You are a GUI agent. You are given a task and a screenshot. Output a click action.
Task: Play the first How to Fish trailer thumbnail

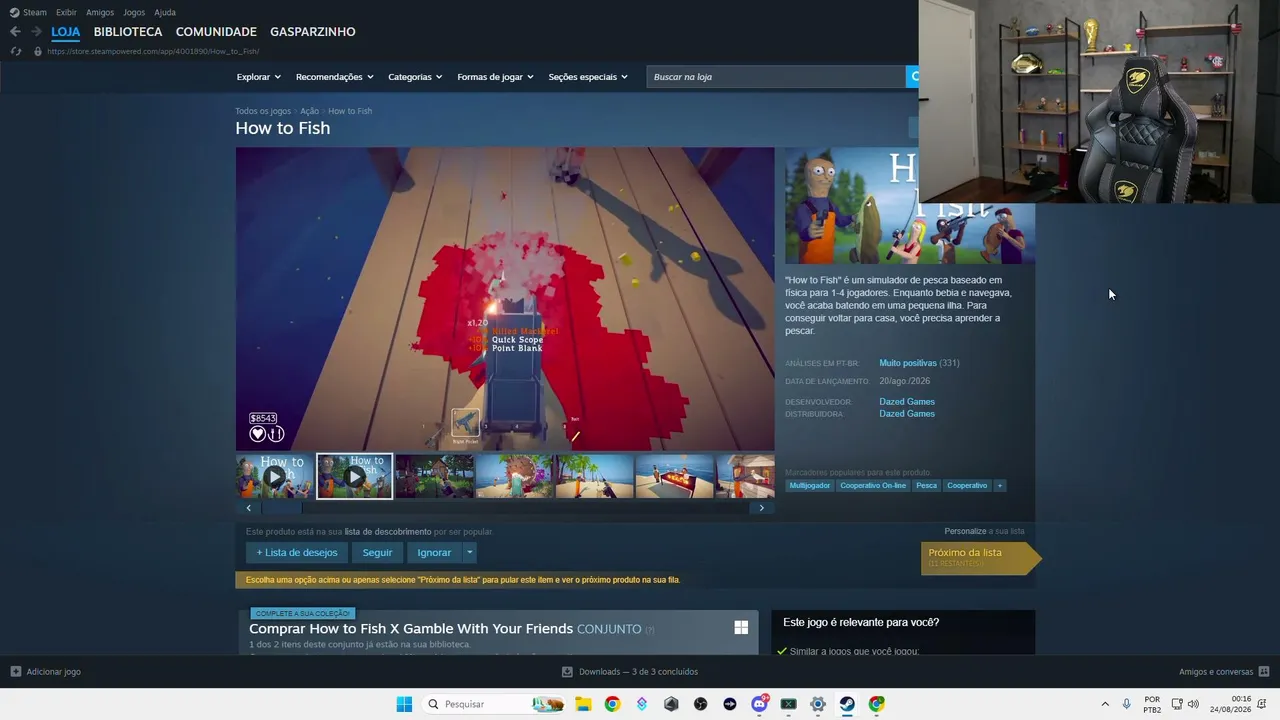(x=275, y=476)
